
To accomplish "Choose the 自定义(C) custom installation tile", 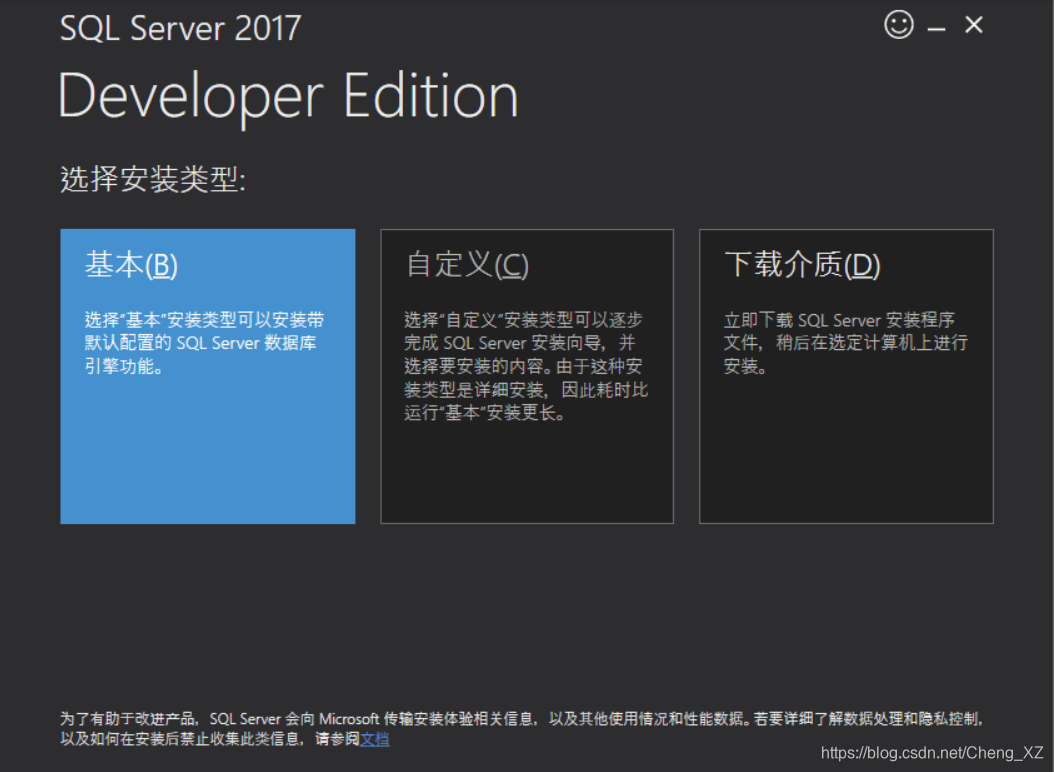I will click(x=527, y=376).
